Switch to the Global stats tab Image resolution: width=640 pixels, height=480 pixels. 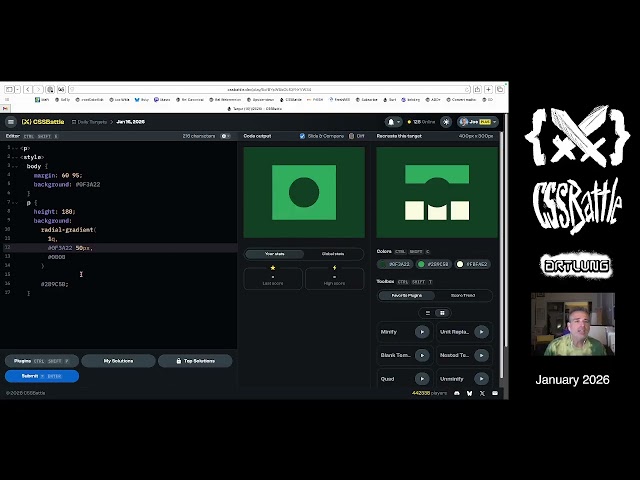click(x=333, y=254)
